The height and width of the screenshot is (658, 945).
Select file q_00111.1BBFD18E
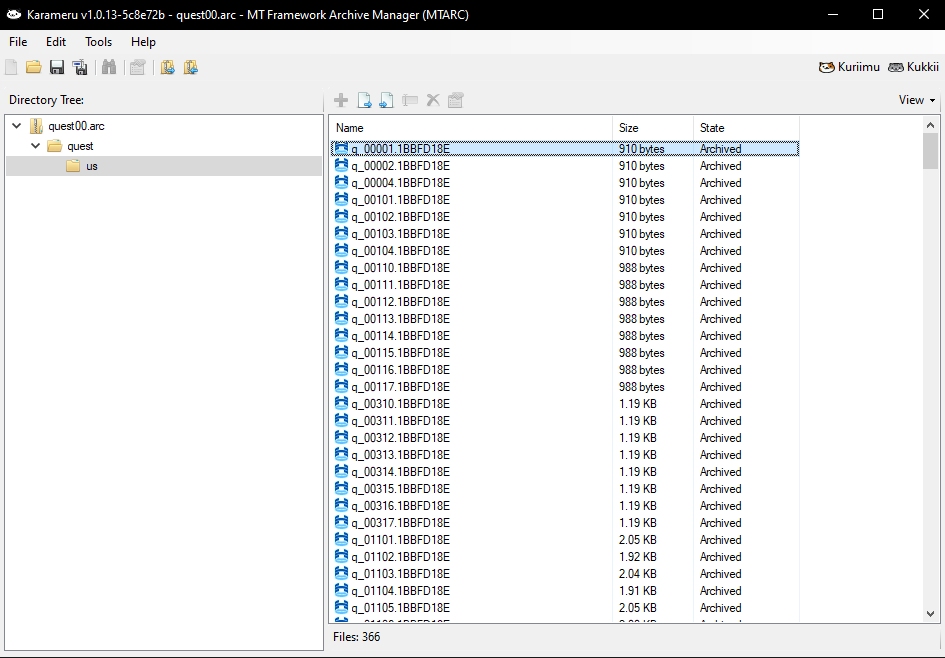click(565, 284)
